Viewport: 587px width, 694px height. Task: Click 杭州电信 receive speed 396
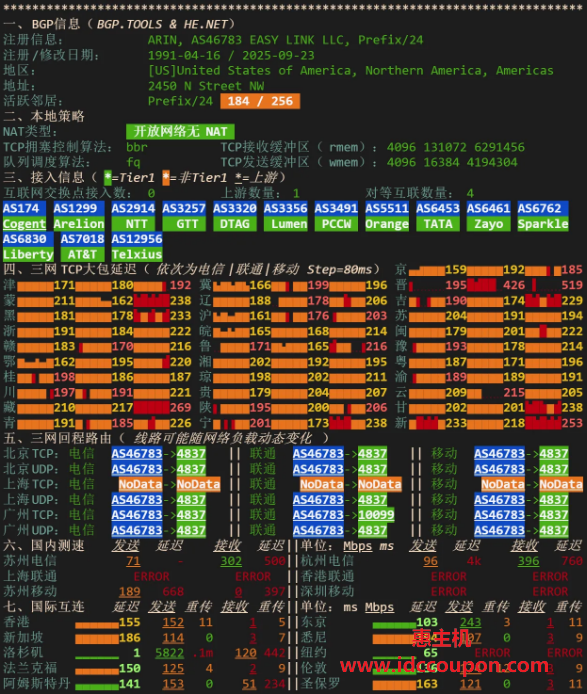point(529,561)
